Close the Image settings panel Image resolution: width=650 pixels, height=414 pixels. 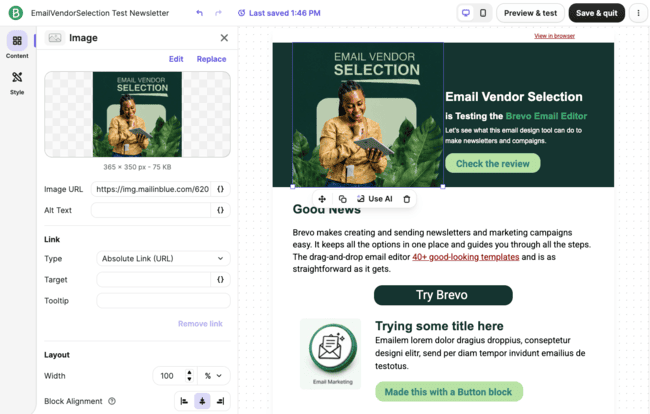click(224, 38)
